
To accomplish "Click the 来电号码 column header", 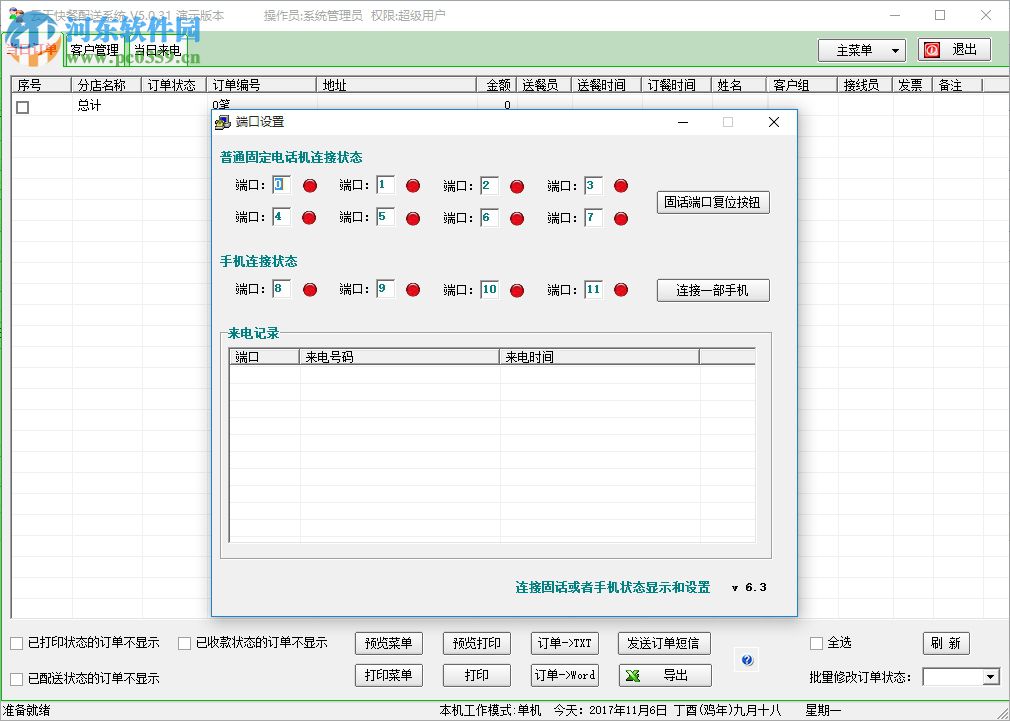I will 399,357.
